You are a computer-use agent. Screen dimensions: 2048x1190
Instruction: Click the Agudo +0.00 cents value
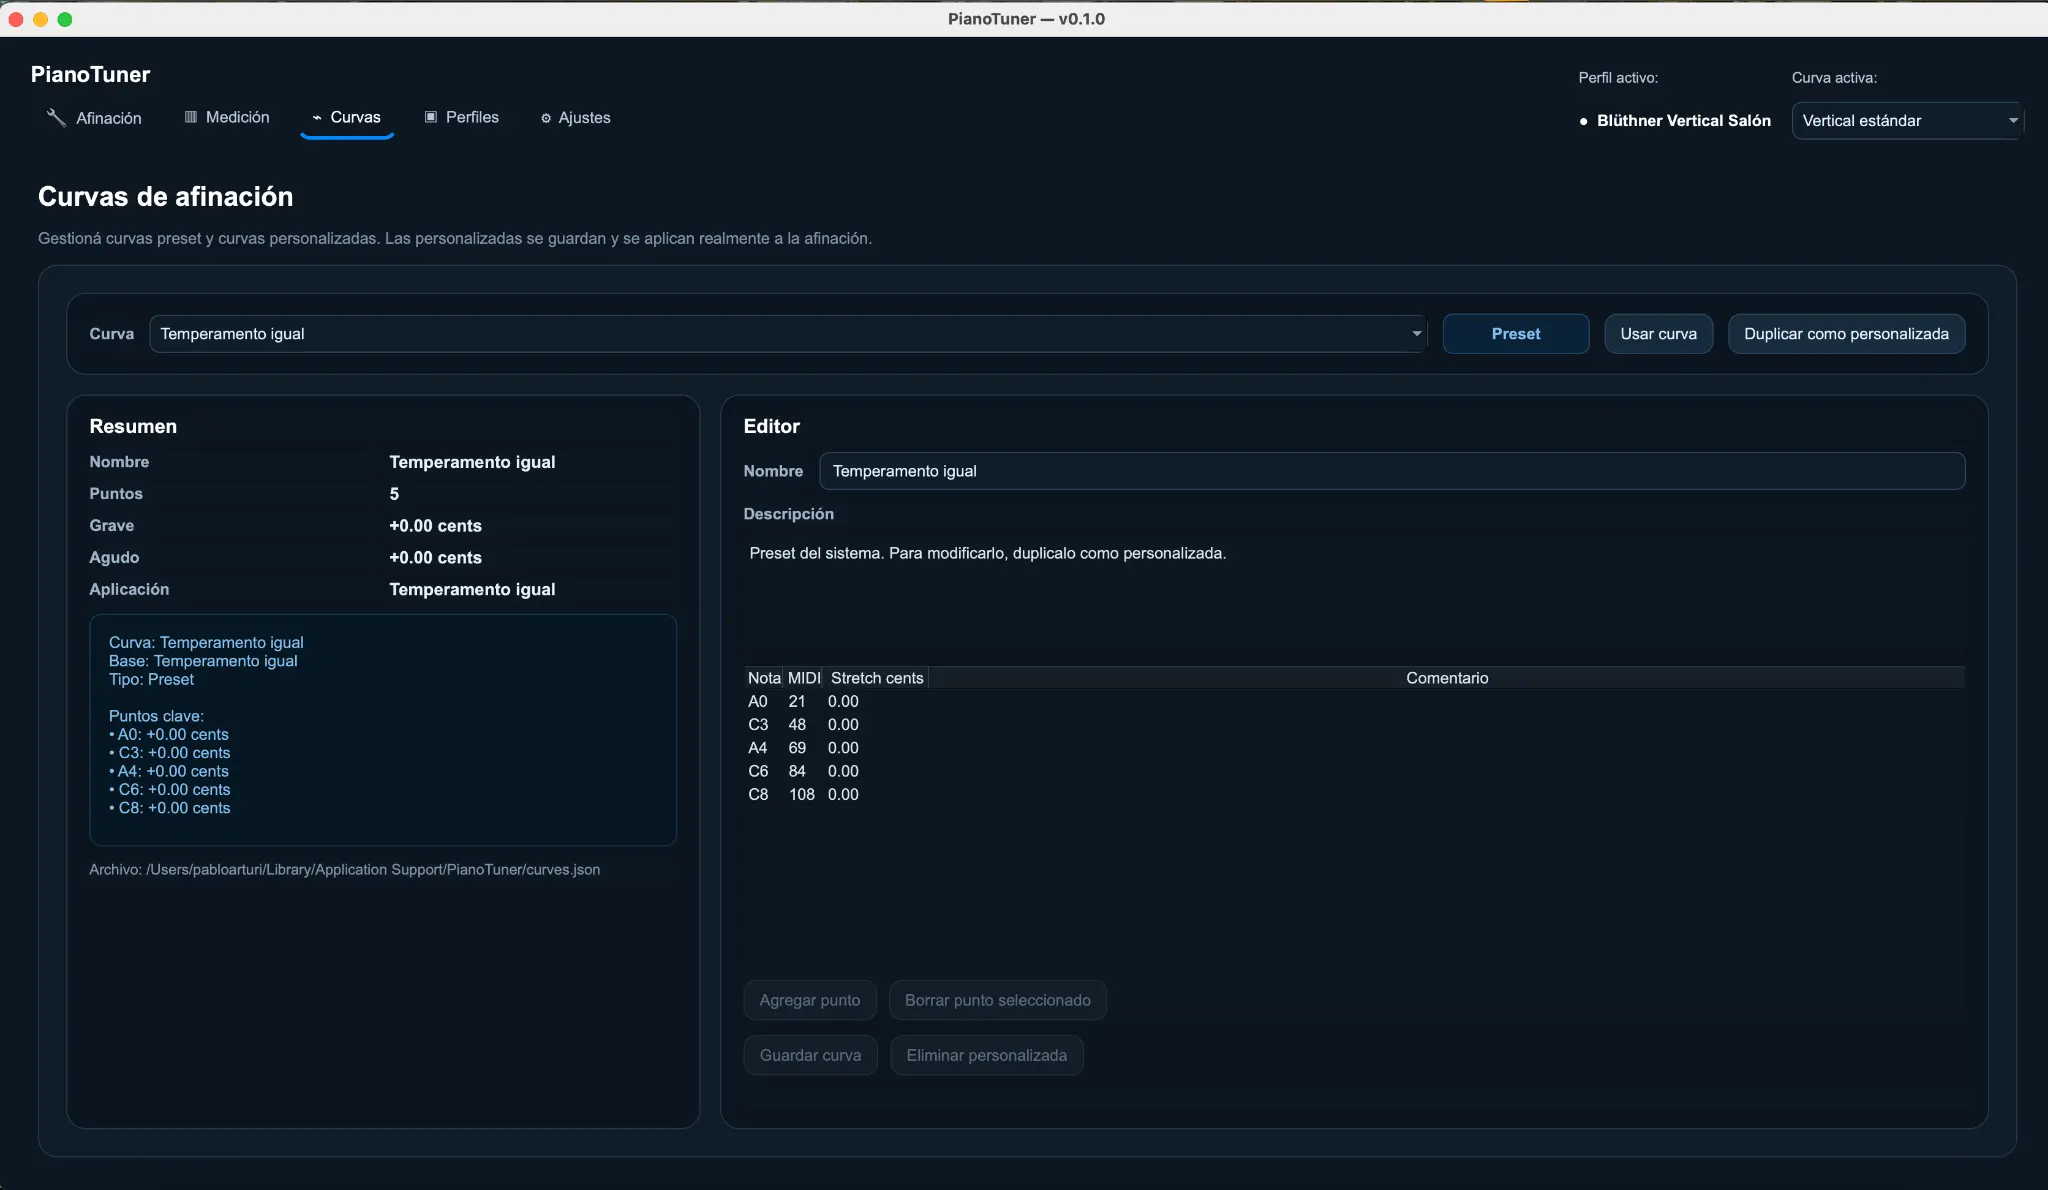tap(435, 558)
